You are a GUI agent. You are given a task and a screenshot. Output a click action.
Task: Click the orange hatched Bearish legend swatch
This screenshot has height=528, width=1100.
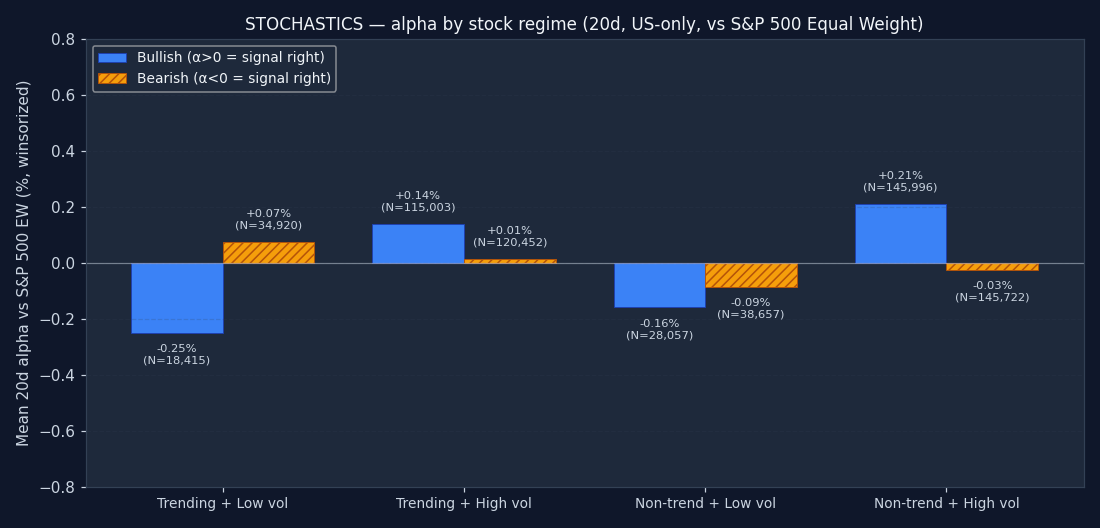pyautogui.click(x=112, y=79)
